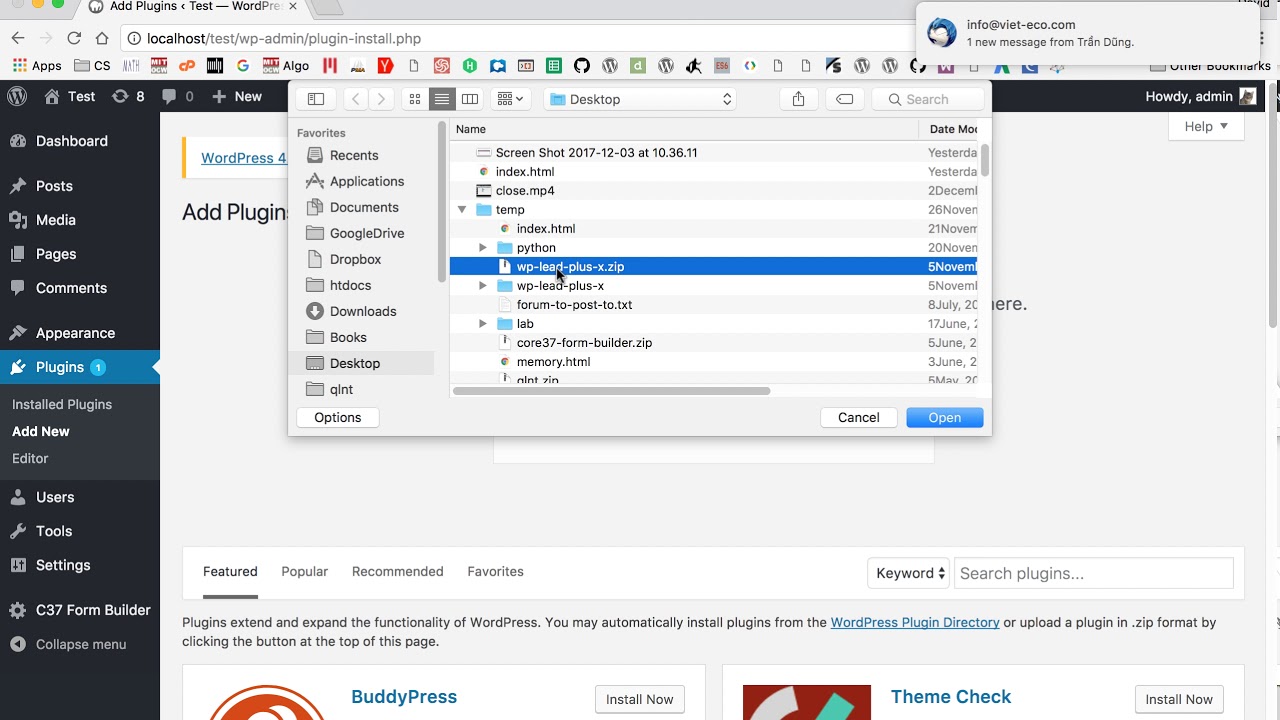Viewport: 1280px width, 720px height.
Task: Click the BuddyPress plugin title
Action: point(404,697)
